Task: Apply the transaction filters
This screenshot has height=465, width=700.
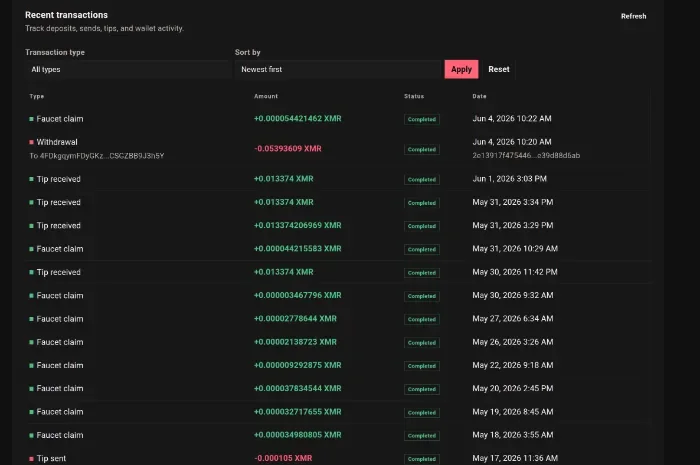Action: tap(461, 69)
